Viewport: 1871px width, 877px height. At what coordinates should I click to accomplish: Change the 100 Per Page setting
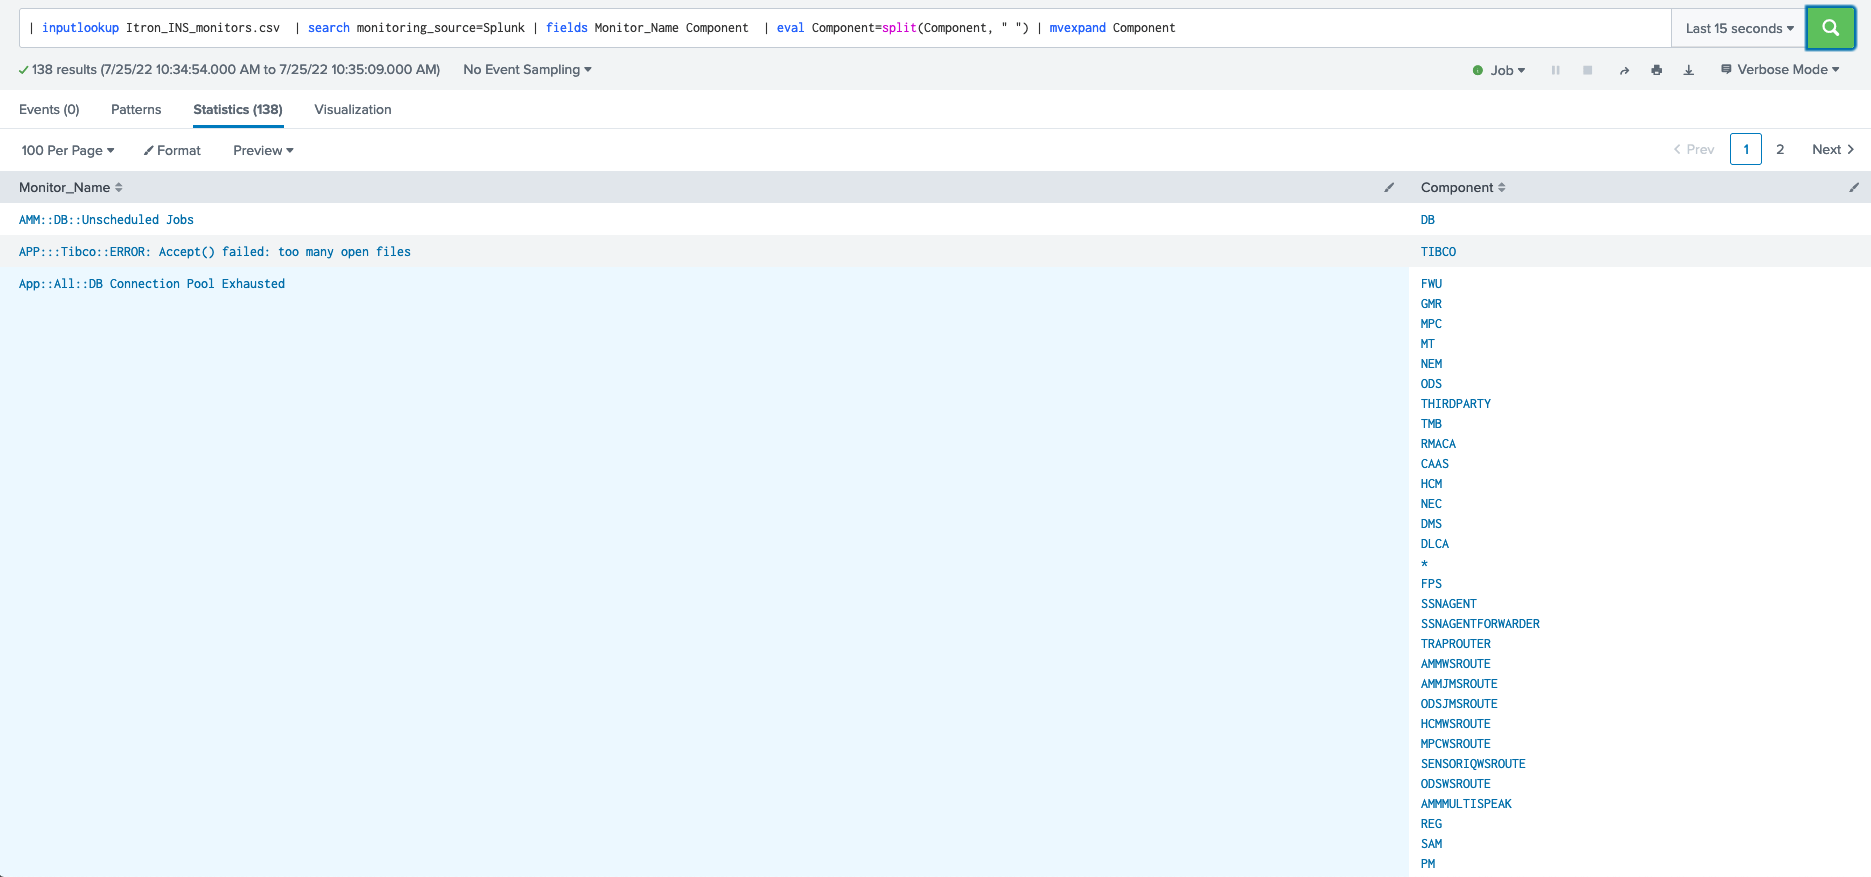[x=68, y=150]
